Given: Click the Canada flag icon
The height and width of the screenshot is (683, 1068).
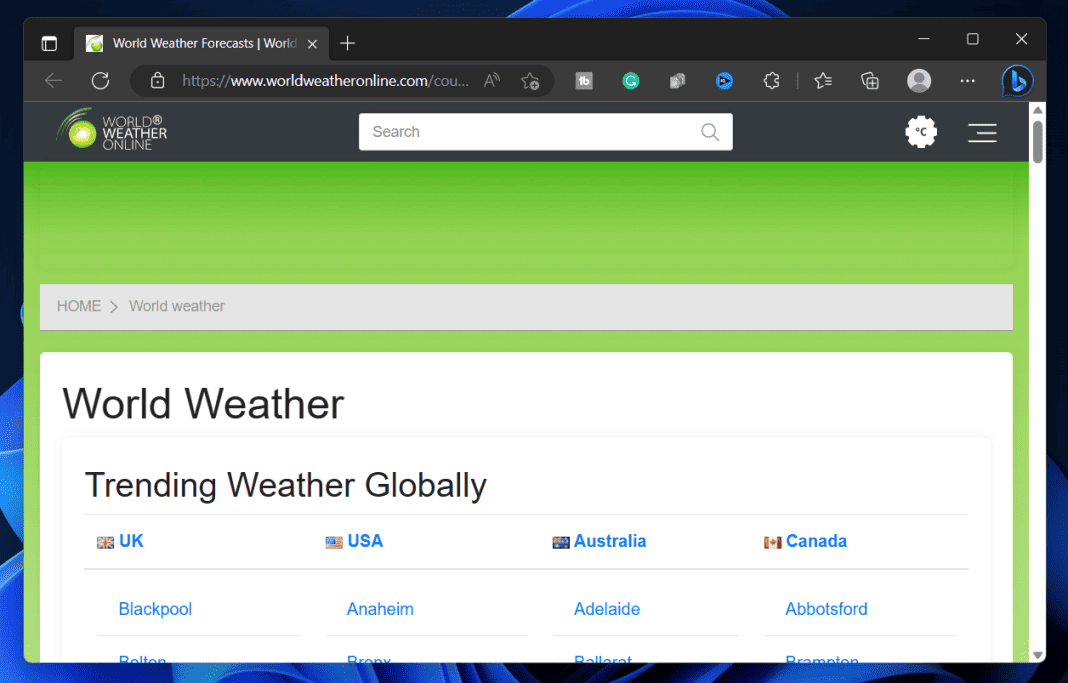Looking at the screenshot, I should click(772, 541).
